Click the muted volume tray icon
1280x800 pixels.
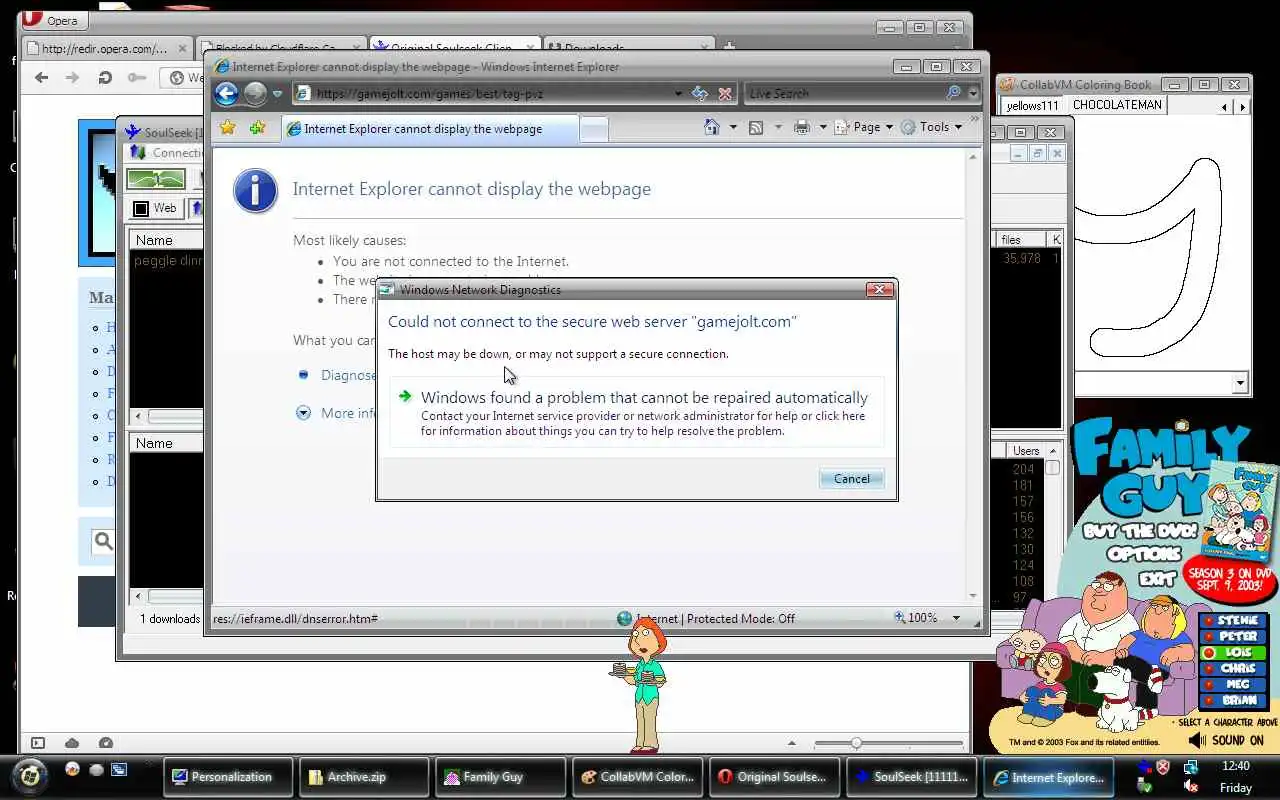[1190, 787]
